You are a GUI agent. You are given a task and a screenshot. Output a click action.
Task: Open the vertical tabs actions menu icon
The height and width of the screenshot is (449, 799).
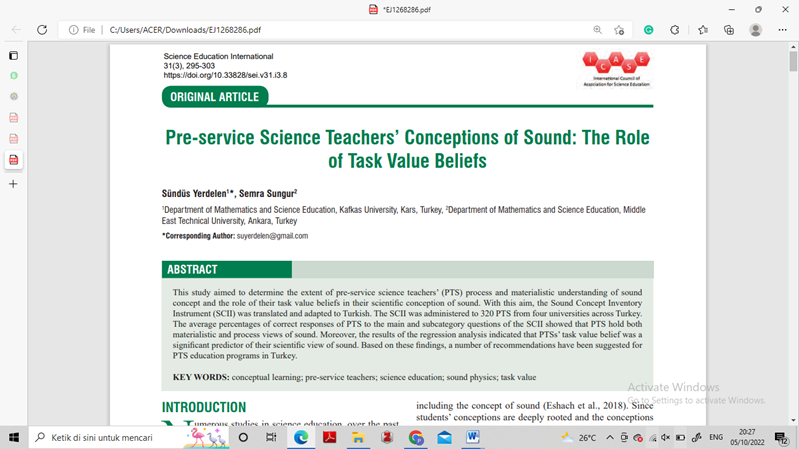pyautogui.click(x=14, y=56)
